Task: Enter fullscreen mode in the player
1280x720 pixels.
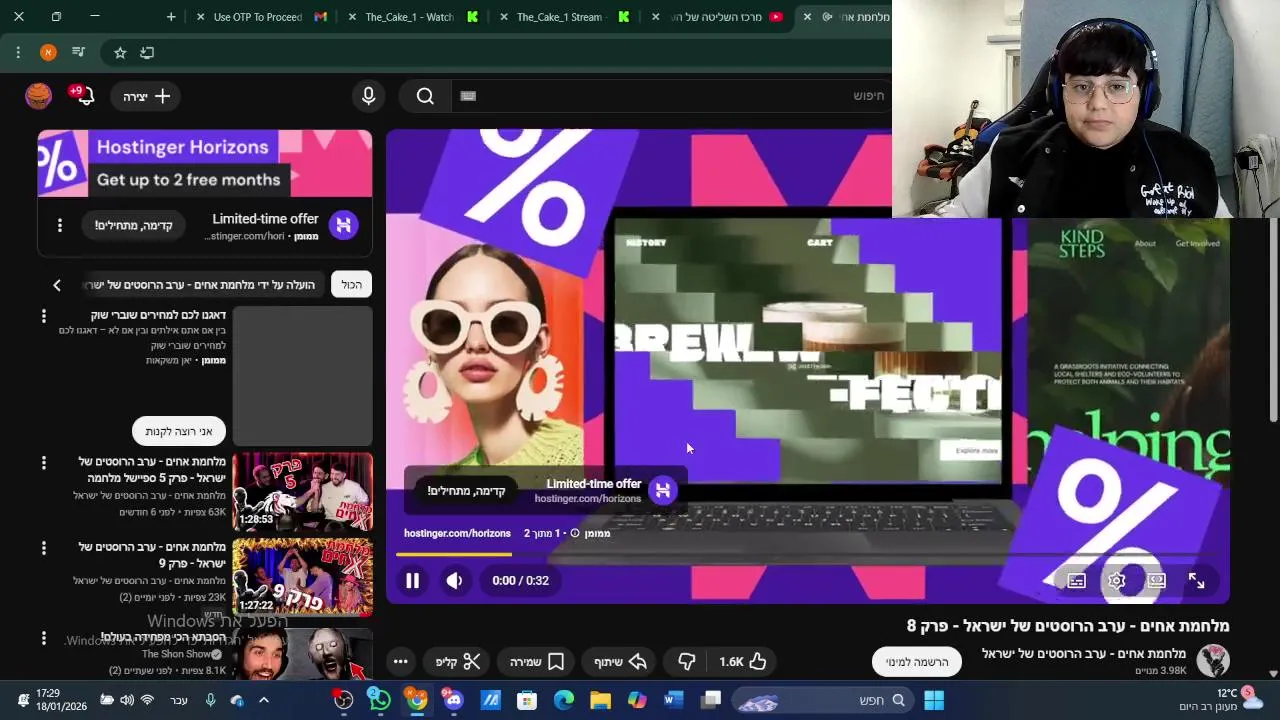Action: (x=1196, y=581)
